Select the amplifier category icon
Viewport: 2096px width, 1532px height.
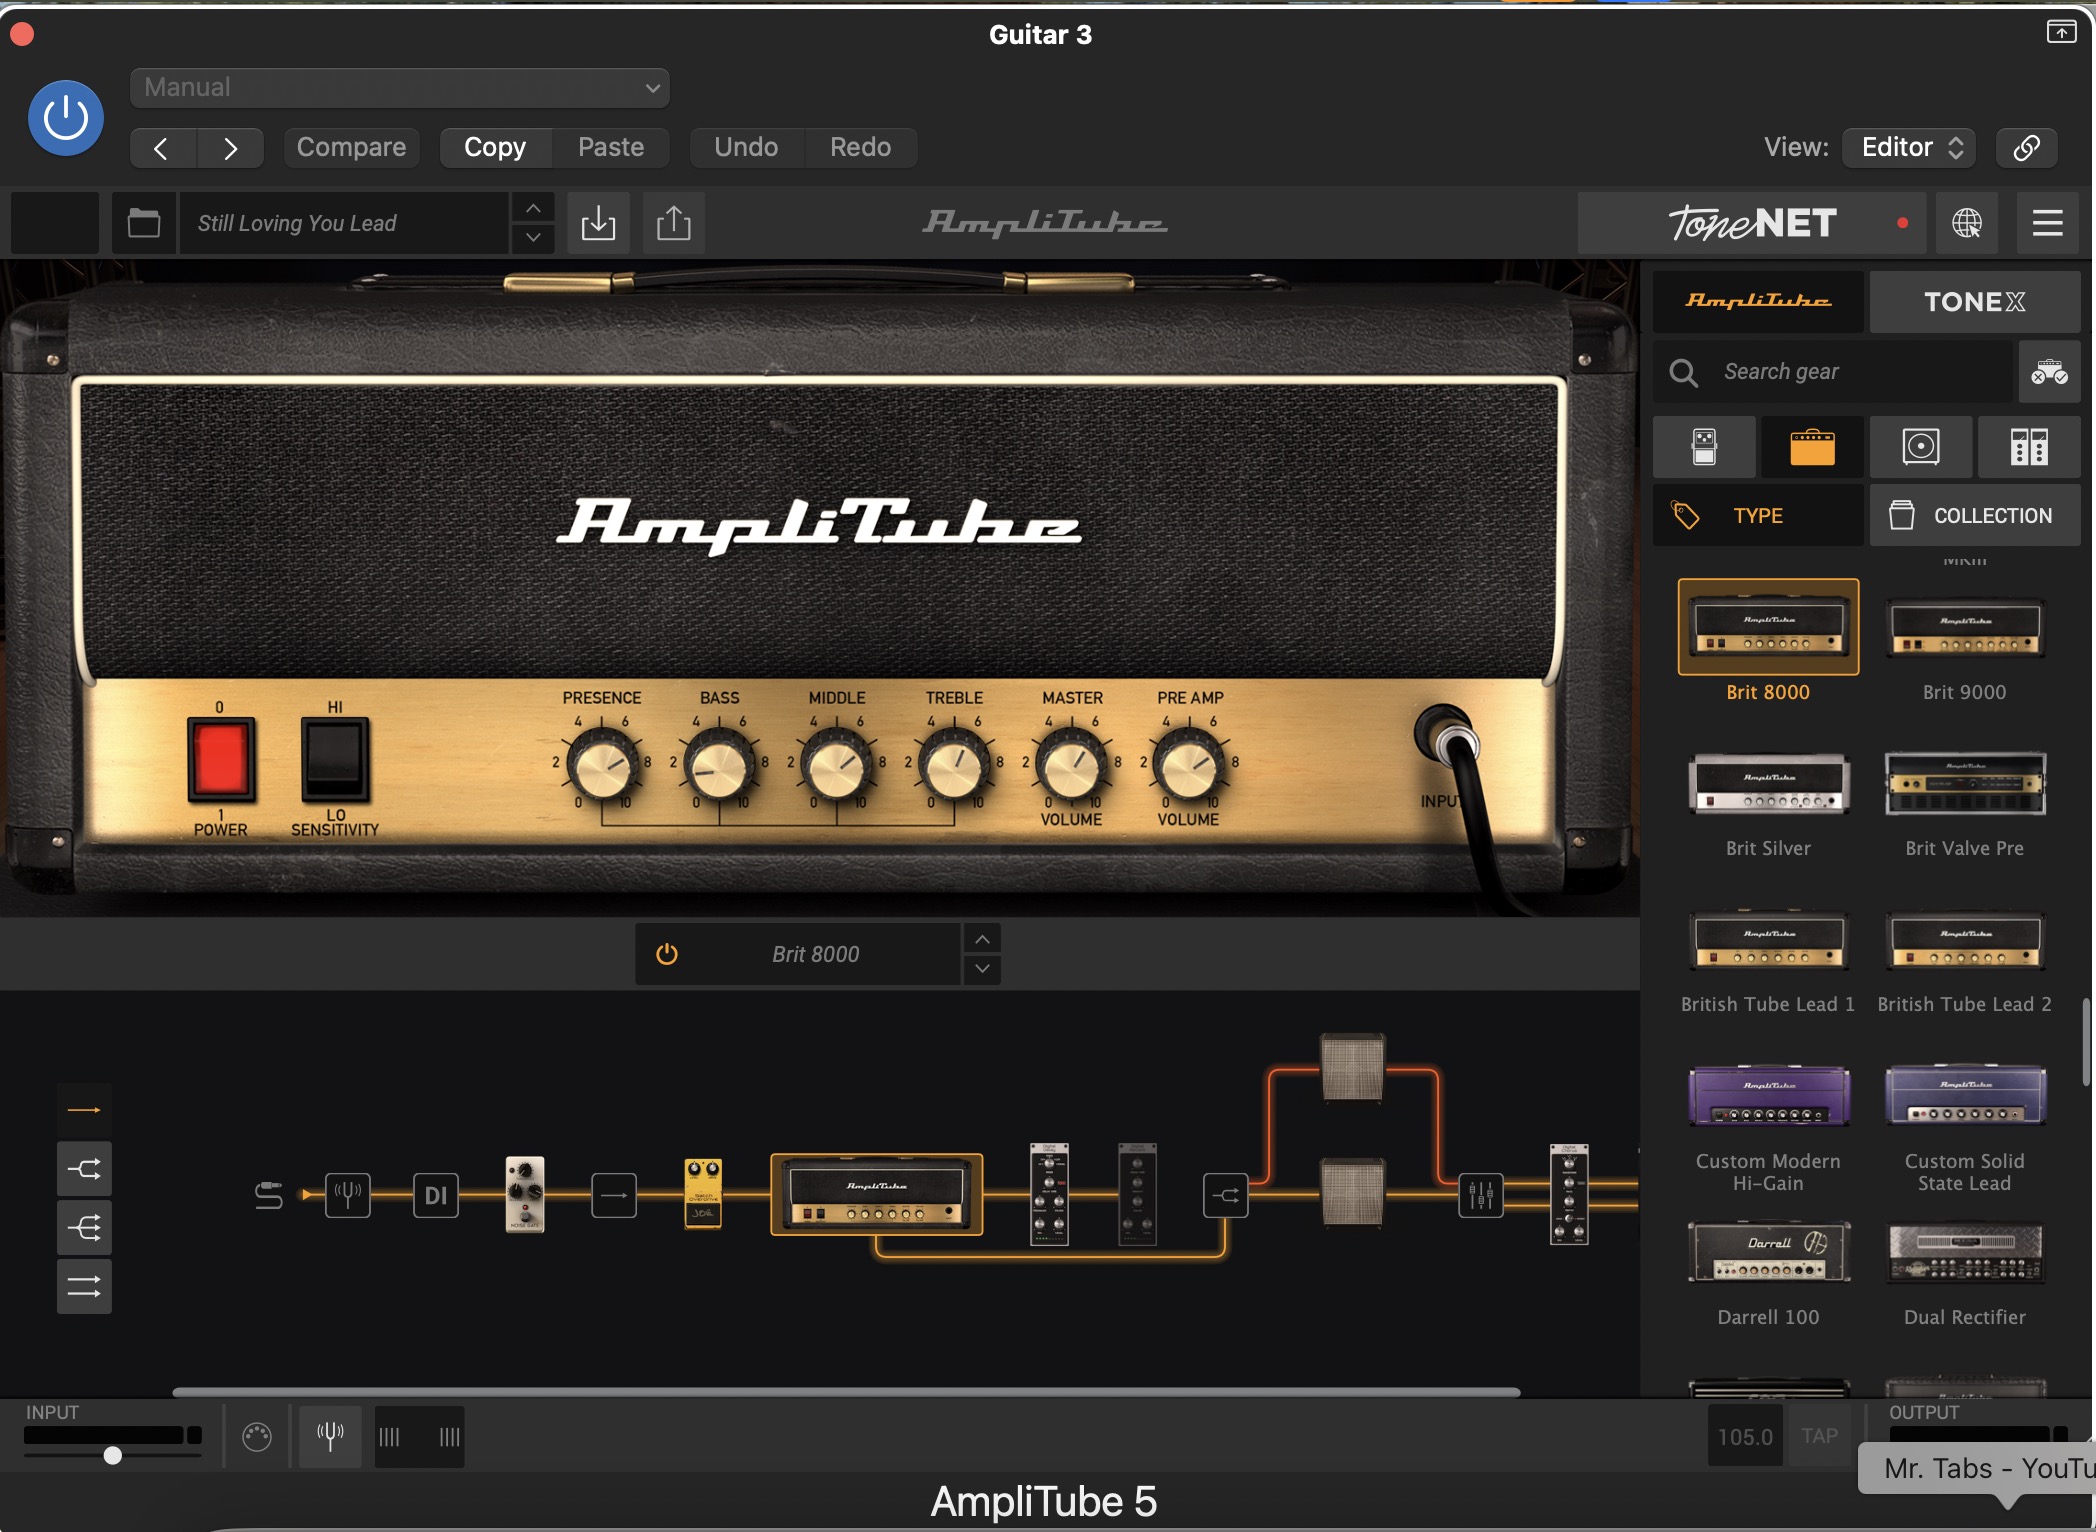pyautogui.click(x=1812, y=447)
